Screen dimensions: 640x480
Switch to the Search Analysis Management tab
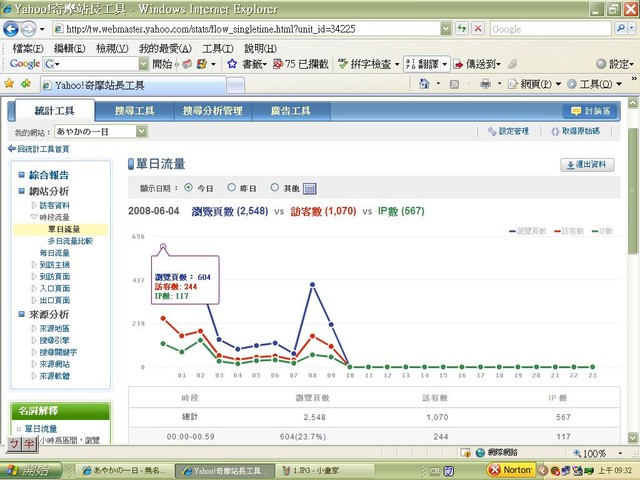pos(213,111)
